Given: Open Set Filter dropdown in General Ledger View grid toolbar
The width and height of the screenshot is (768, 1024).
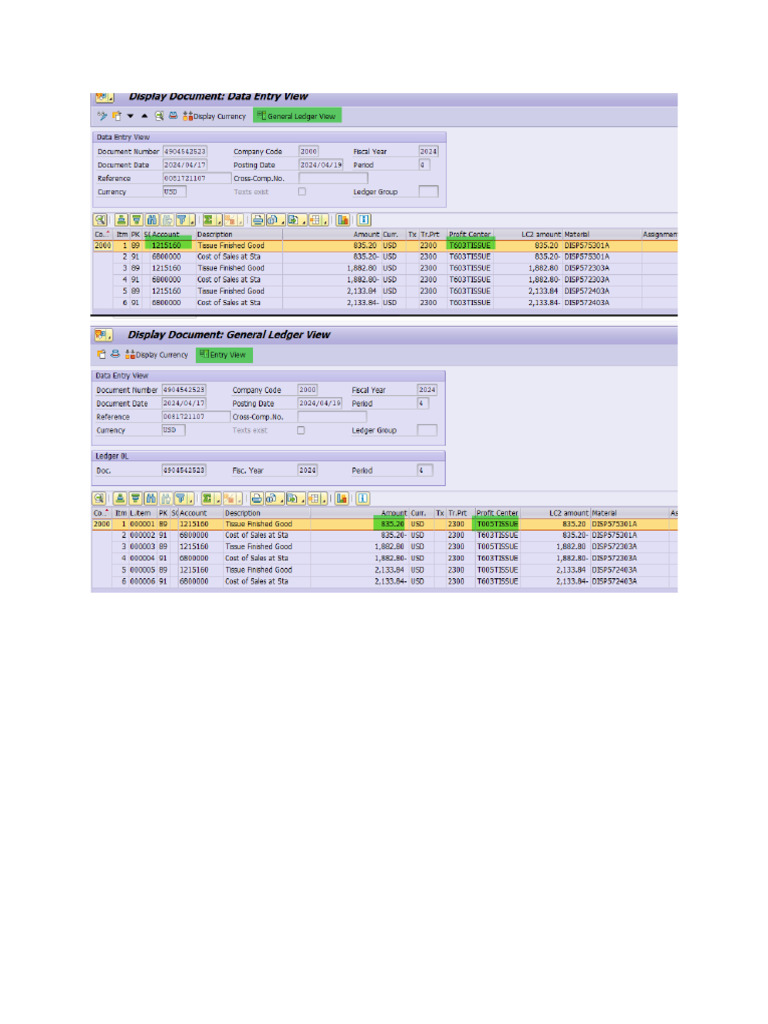Looking at the screenshot, I should (185, 499).
